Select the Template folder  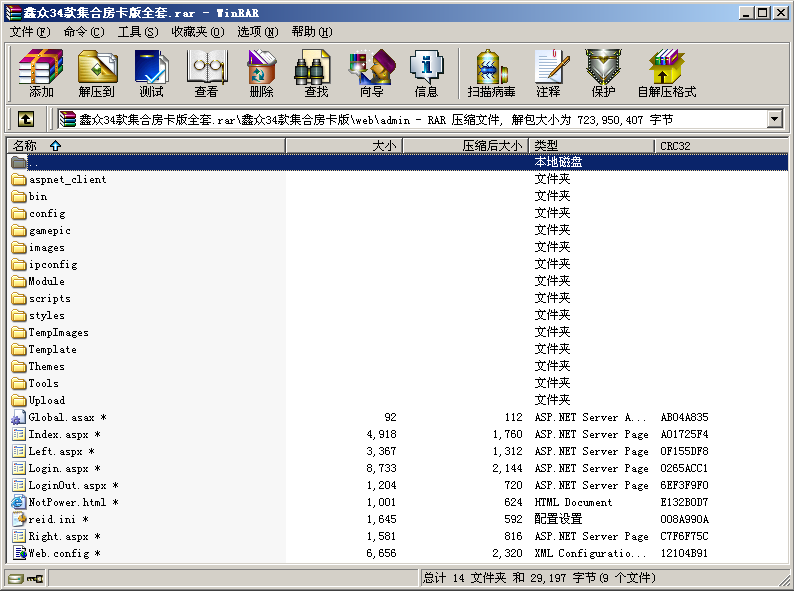click(x=52, y=350)
